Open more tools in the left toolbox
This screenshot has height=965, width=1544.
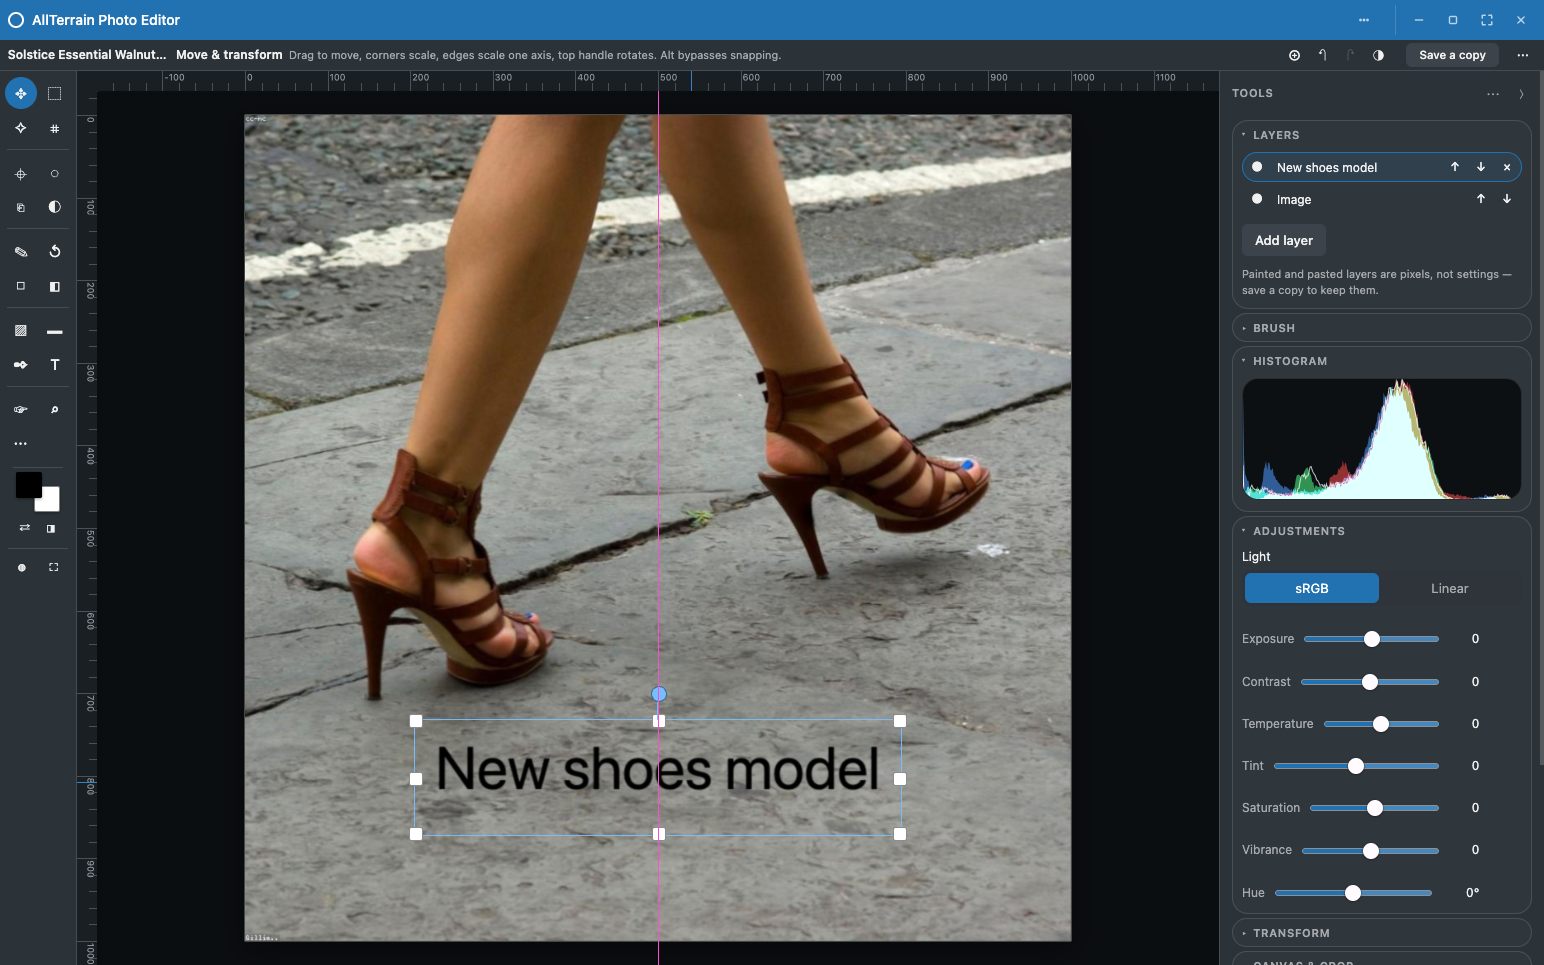(21, 444)
